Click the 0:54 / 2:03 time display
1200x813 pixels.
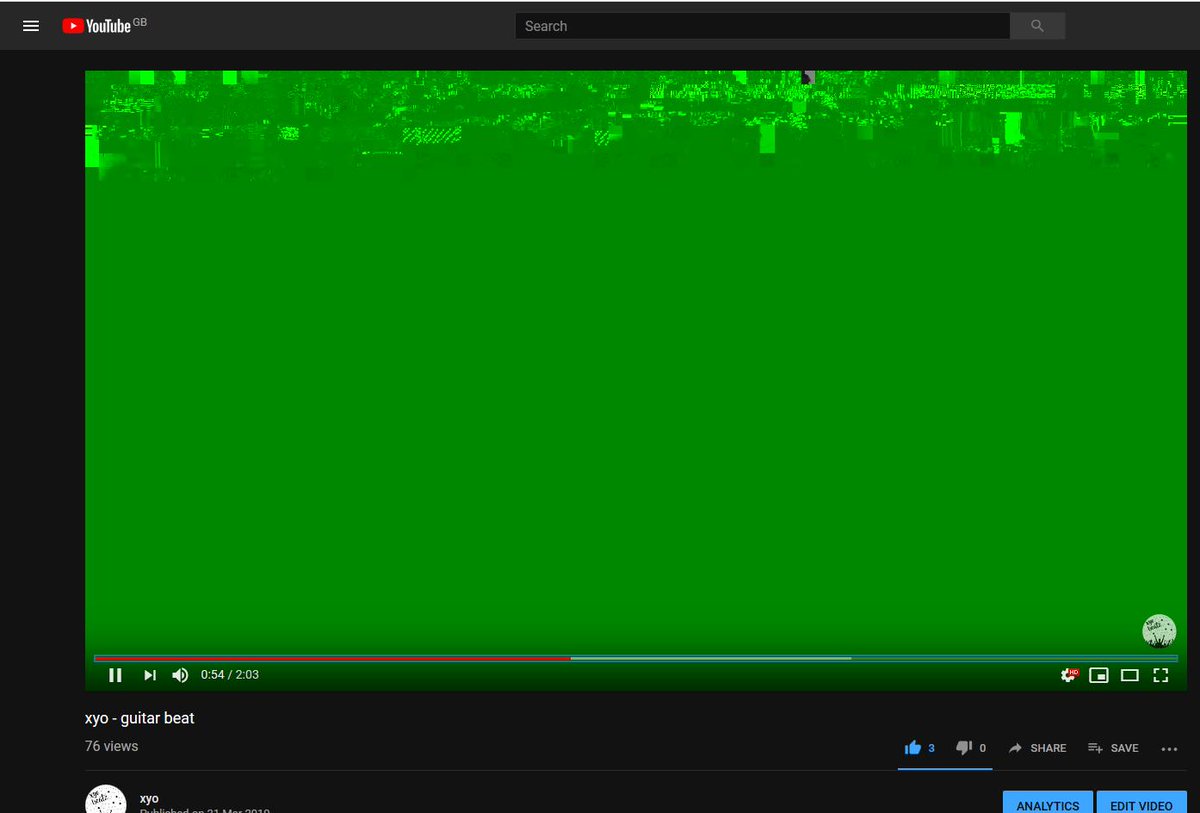(230, 675)
